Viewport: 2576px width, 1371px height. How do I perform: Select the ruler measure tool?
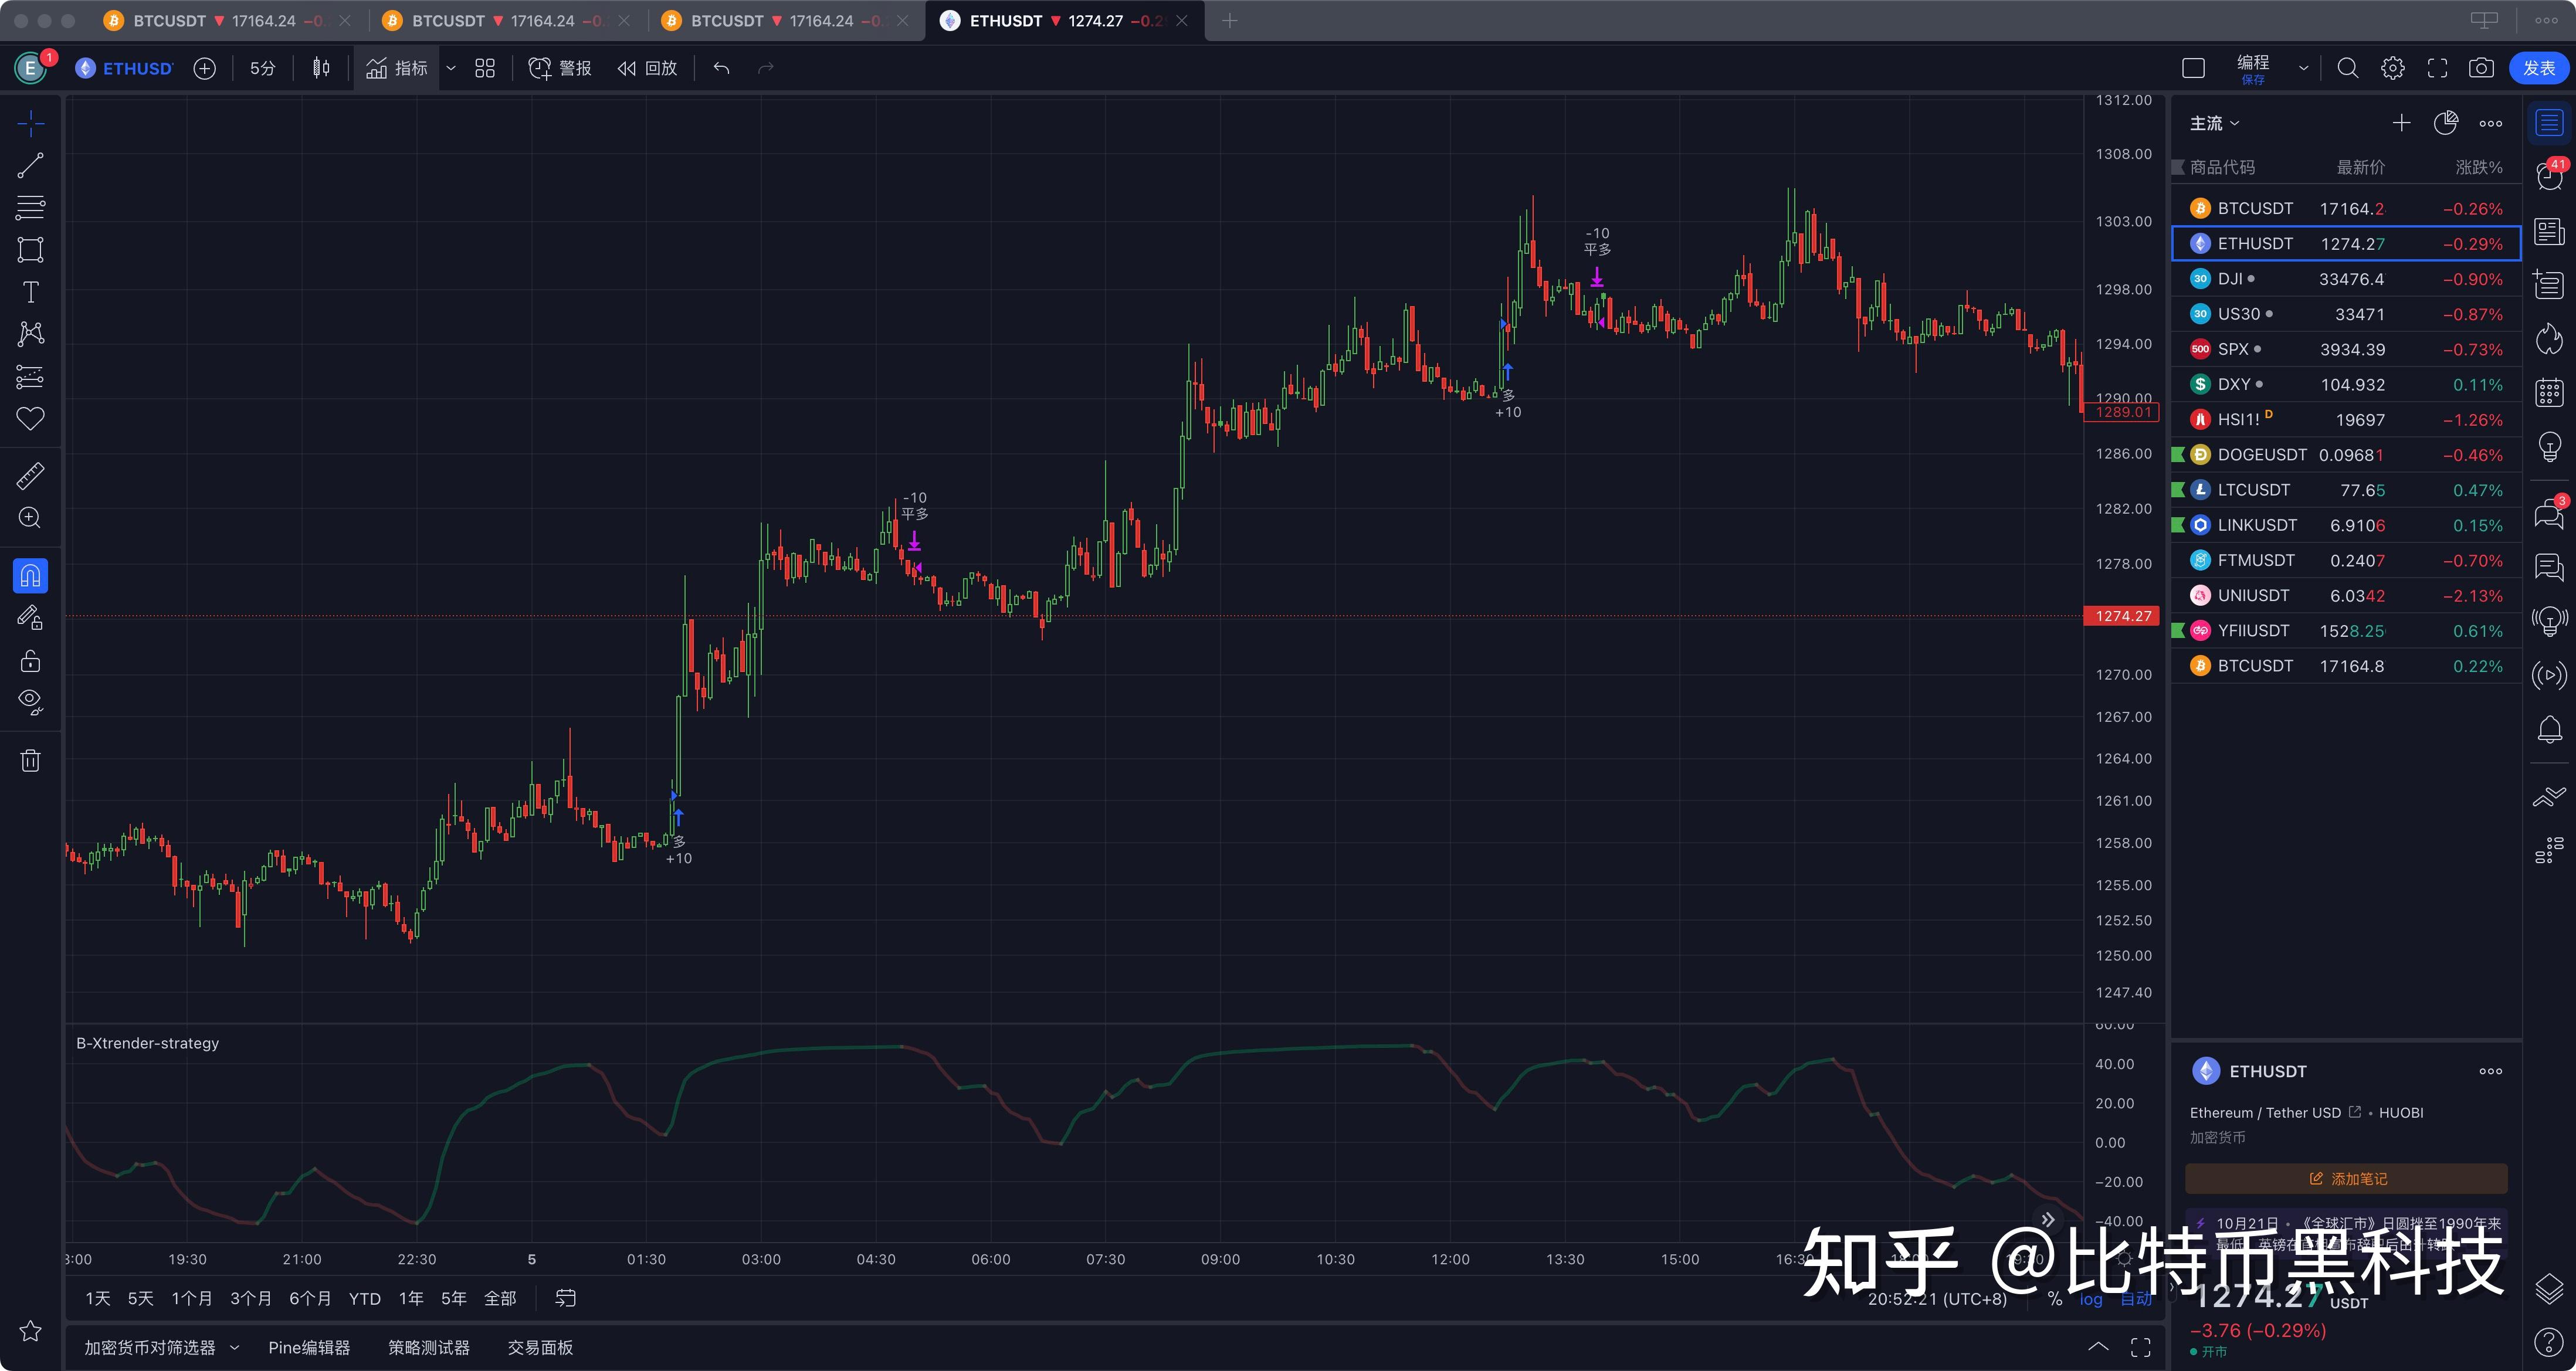click(30, 476)
